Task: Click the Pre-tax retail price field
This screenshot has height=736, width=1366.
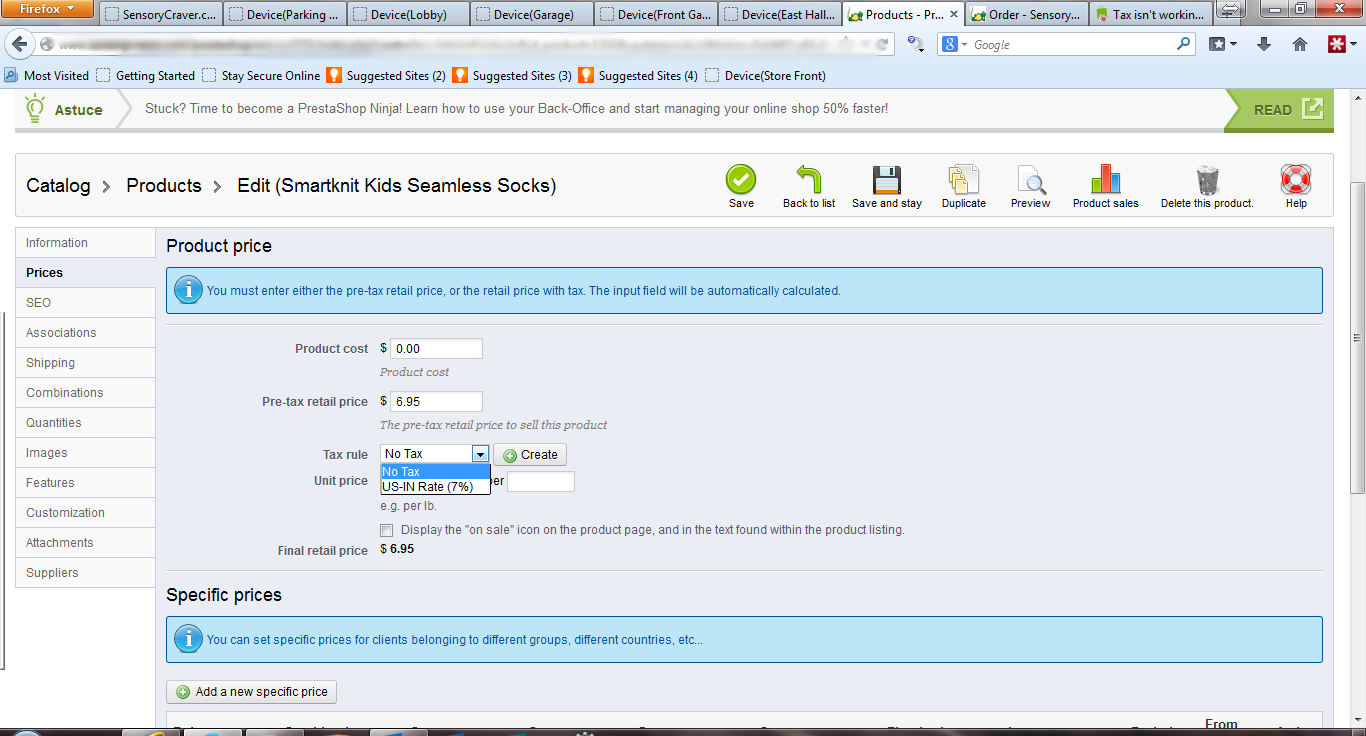Action: coord(436,402)
